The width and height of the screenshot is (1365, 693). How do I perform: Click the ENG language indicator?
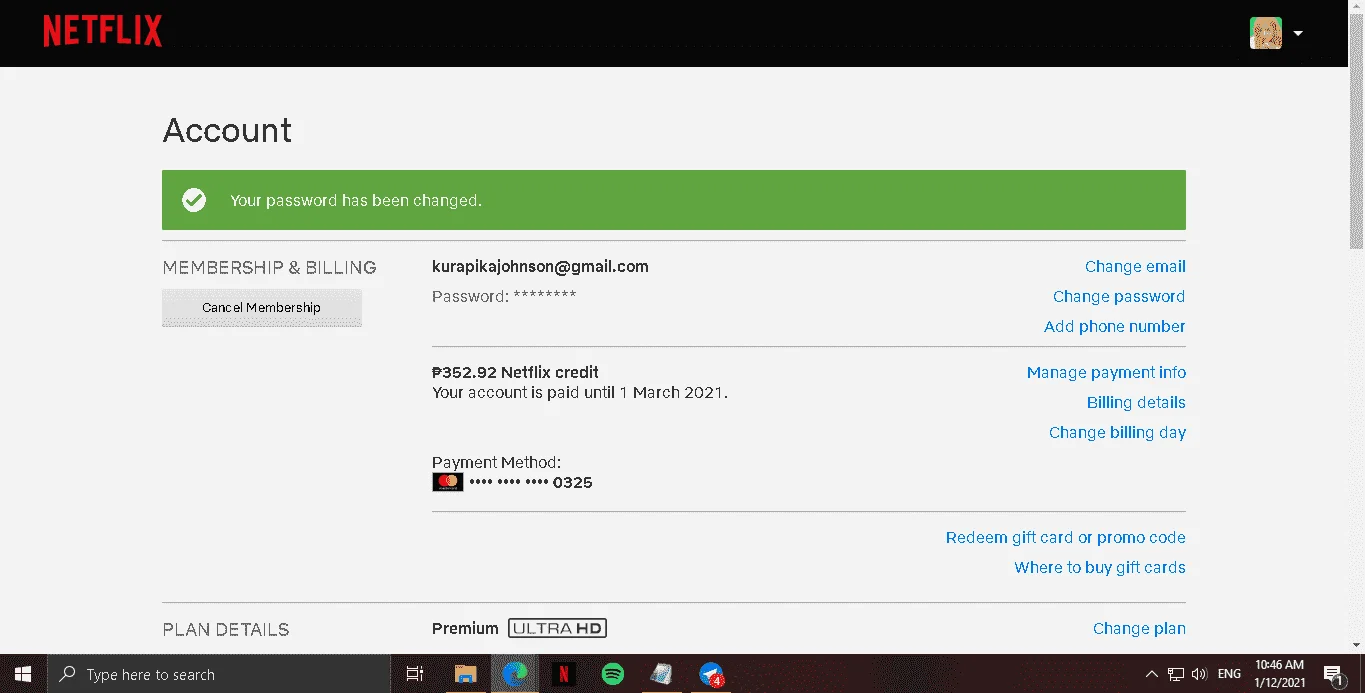[x=1229, y=674]
